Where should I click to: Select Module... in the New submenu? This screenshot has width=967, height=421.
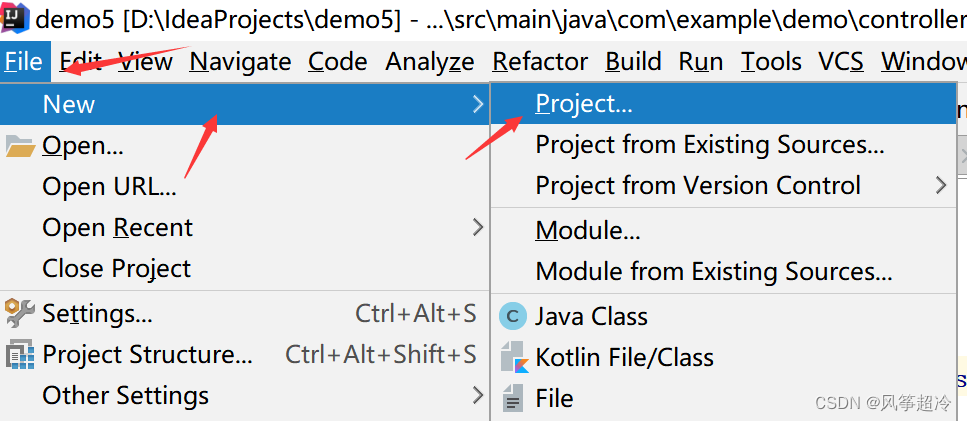(588, 231)
